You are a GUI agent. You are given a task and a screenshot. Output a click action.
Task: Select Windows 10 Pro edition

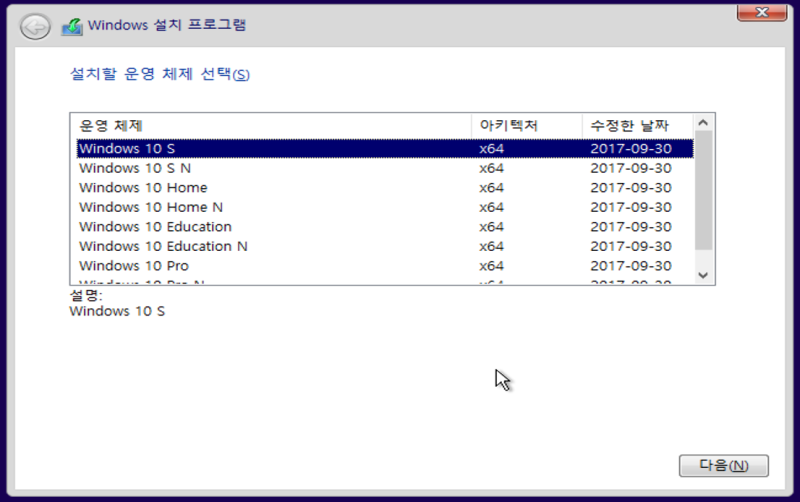[x=385, y=266]
